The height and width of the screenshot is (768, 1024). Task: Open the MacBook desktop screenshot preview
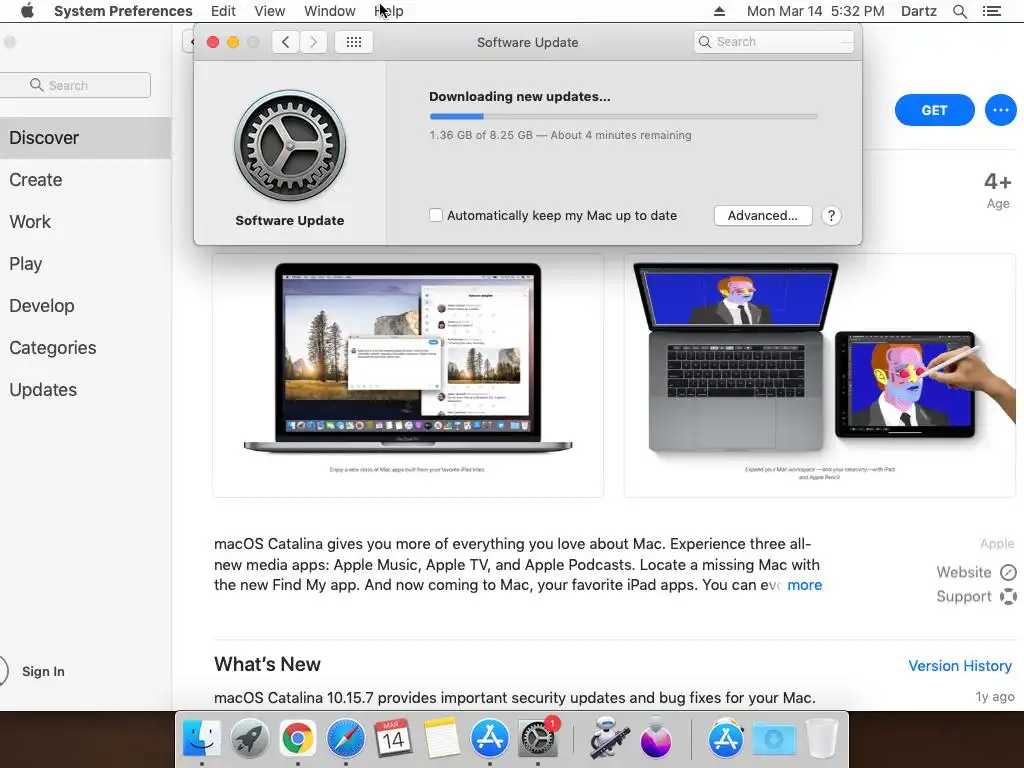408,376
